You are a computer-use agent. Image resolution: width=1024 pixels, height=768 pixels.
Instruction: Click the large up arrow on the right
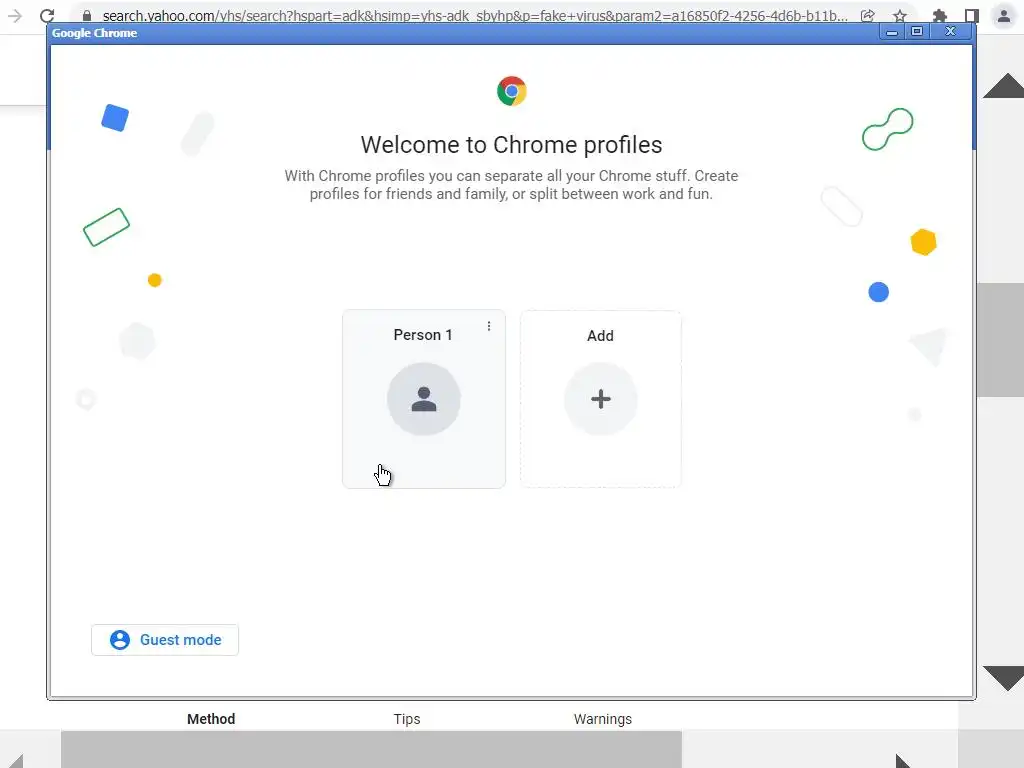point(1004,86)
